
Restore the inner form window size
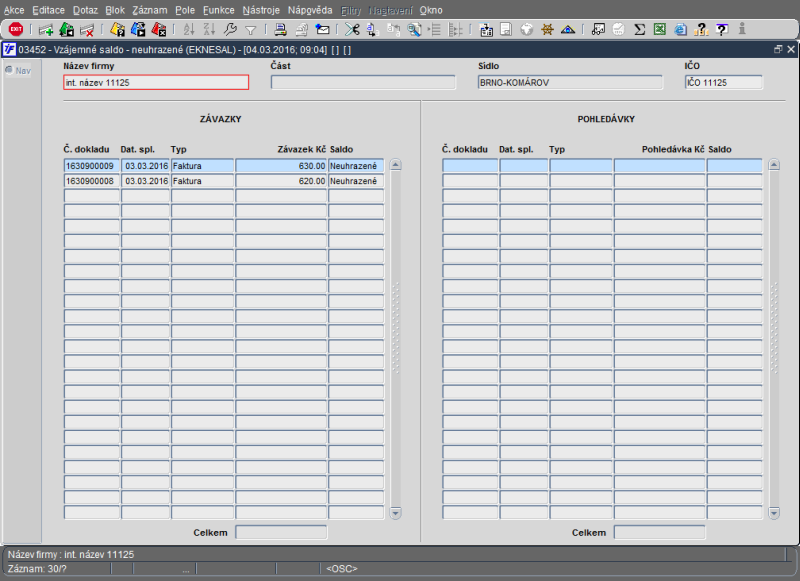tap(778, 49)
